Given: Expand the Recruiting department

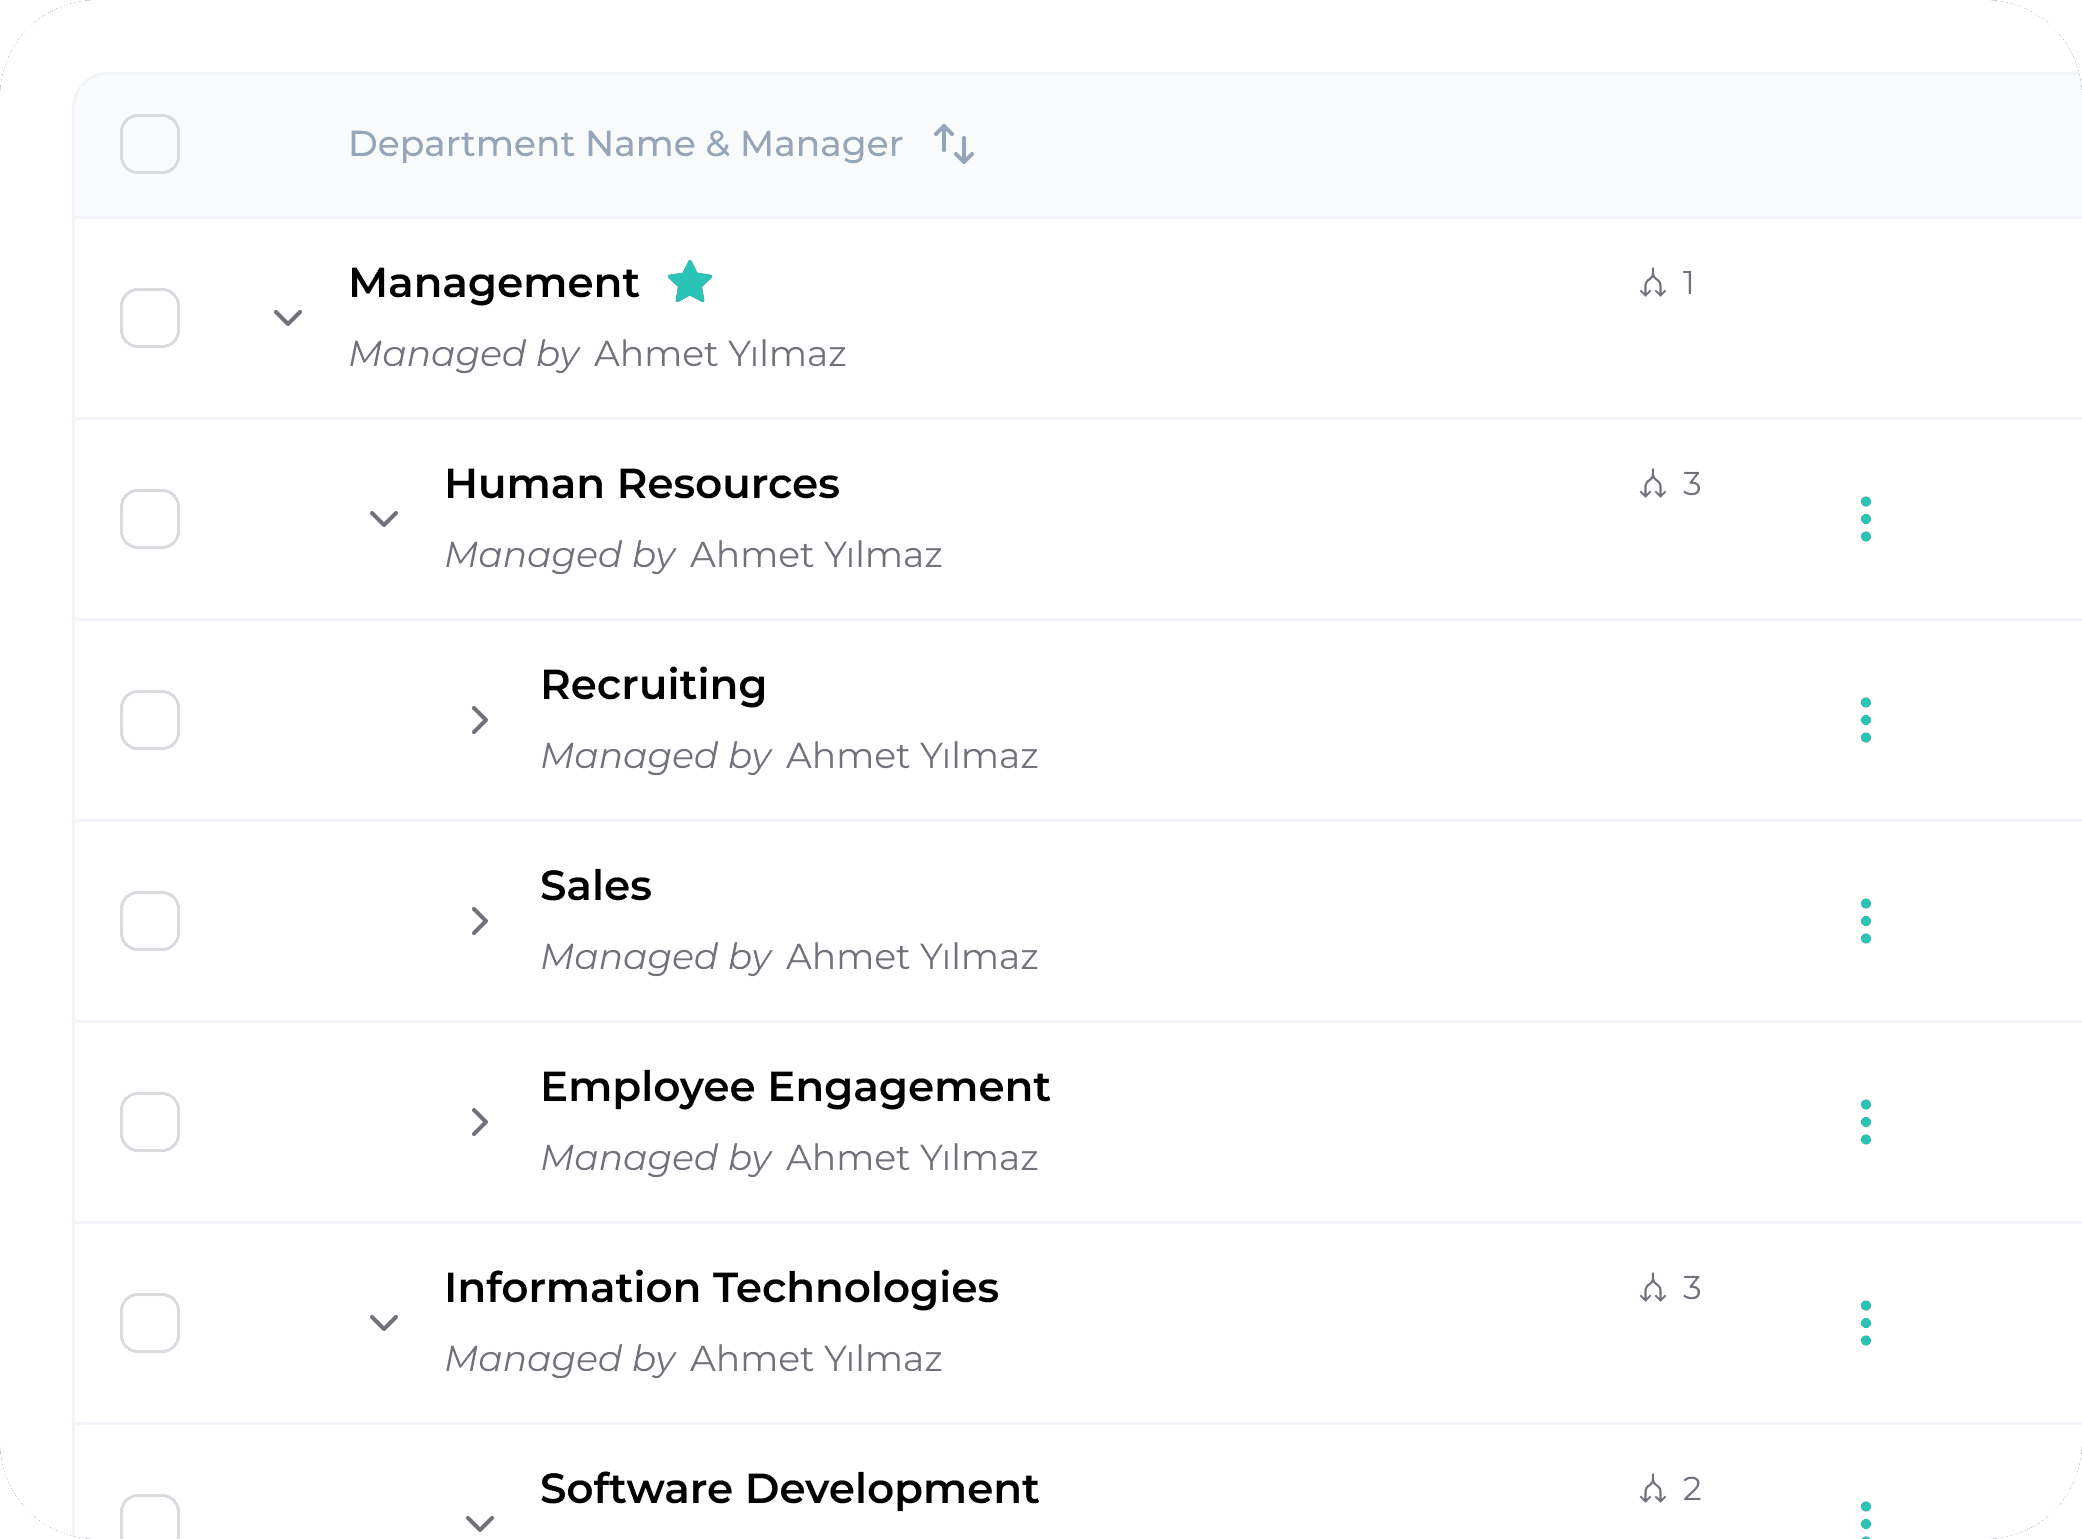Looking at the screenshot, I should [x=480, y=720].
